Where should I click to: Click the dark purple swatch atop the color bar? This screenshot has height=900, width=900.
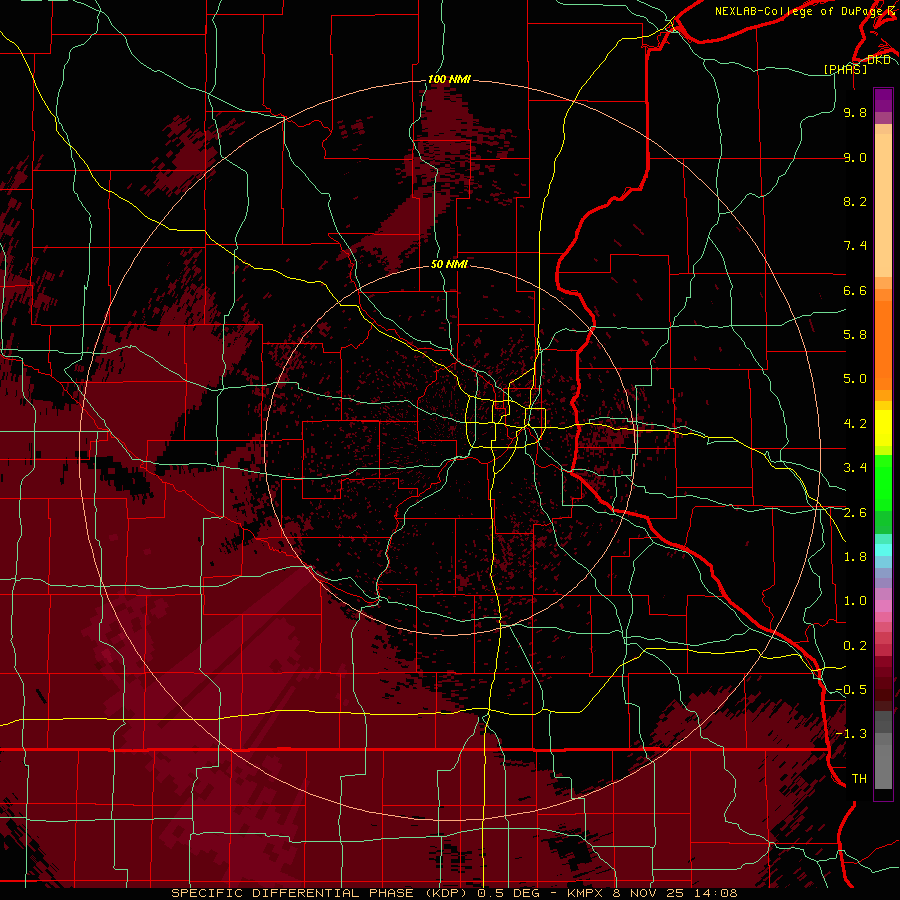pyautogui.click(x=883, y=100)
